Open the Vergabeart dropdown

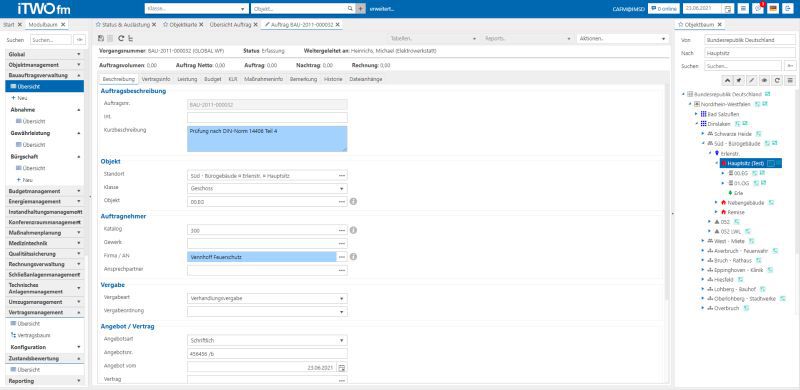267,298
